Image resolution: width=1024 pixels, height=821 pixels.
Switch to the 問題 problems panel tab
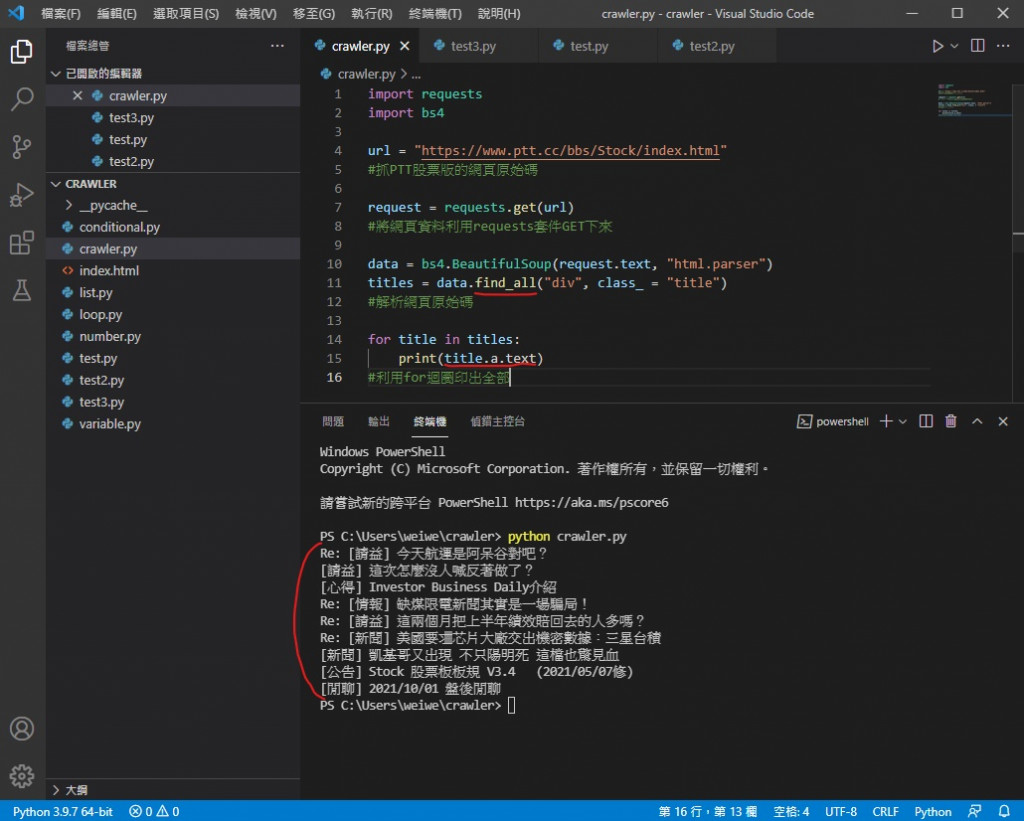(333, 421)
